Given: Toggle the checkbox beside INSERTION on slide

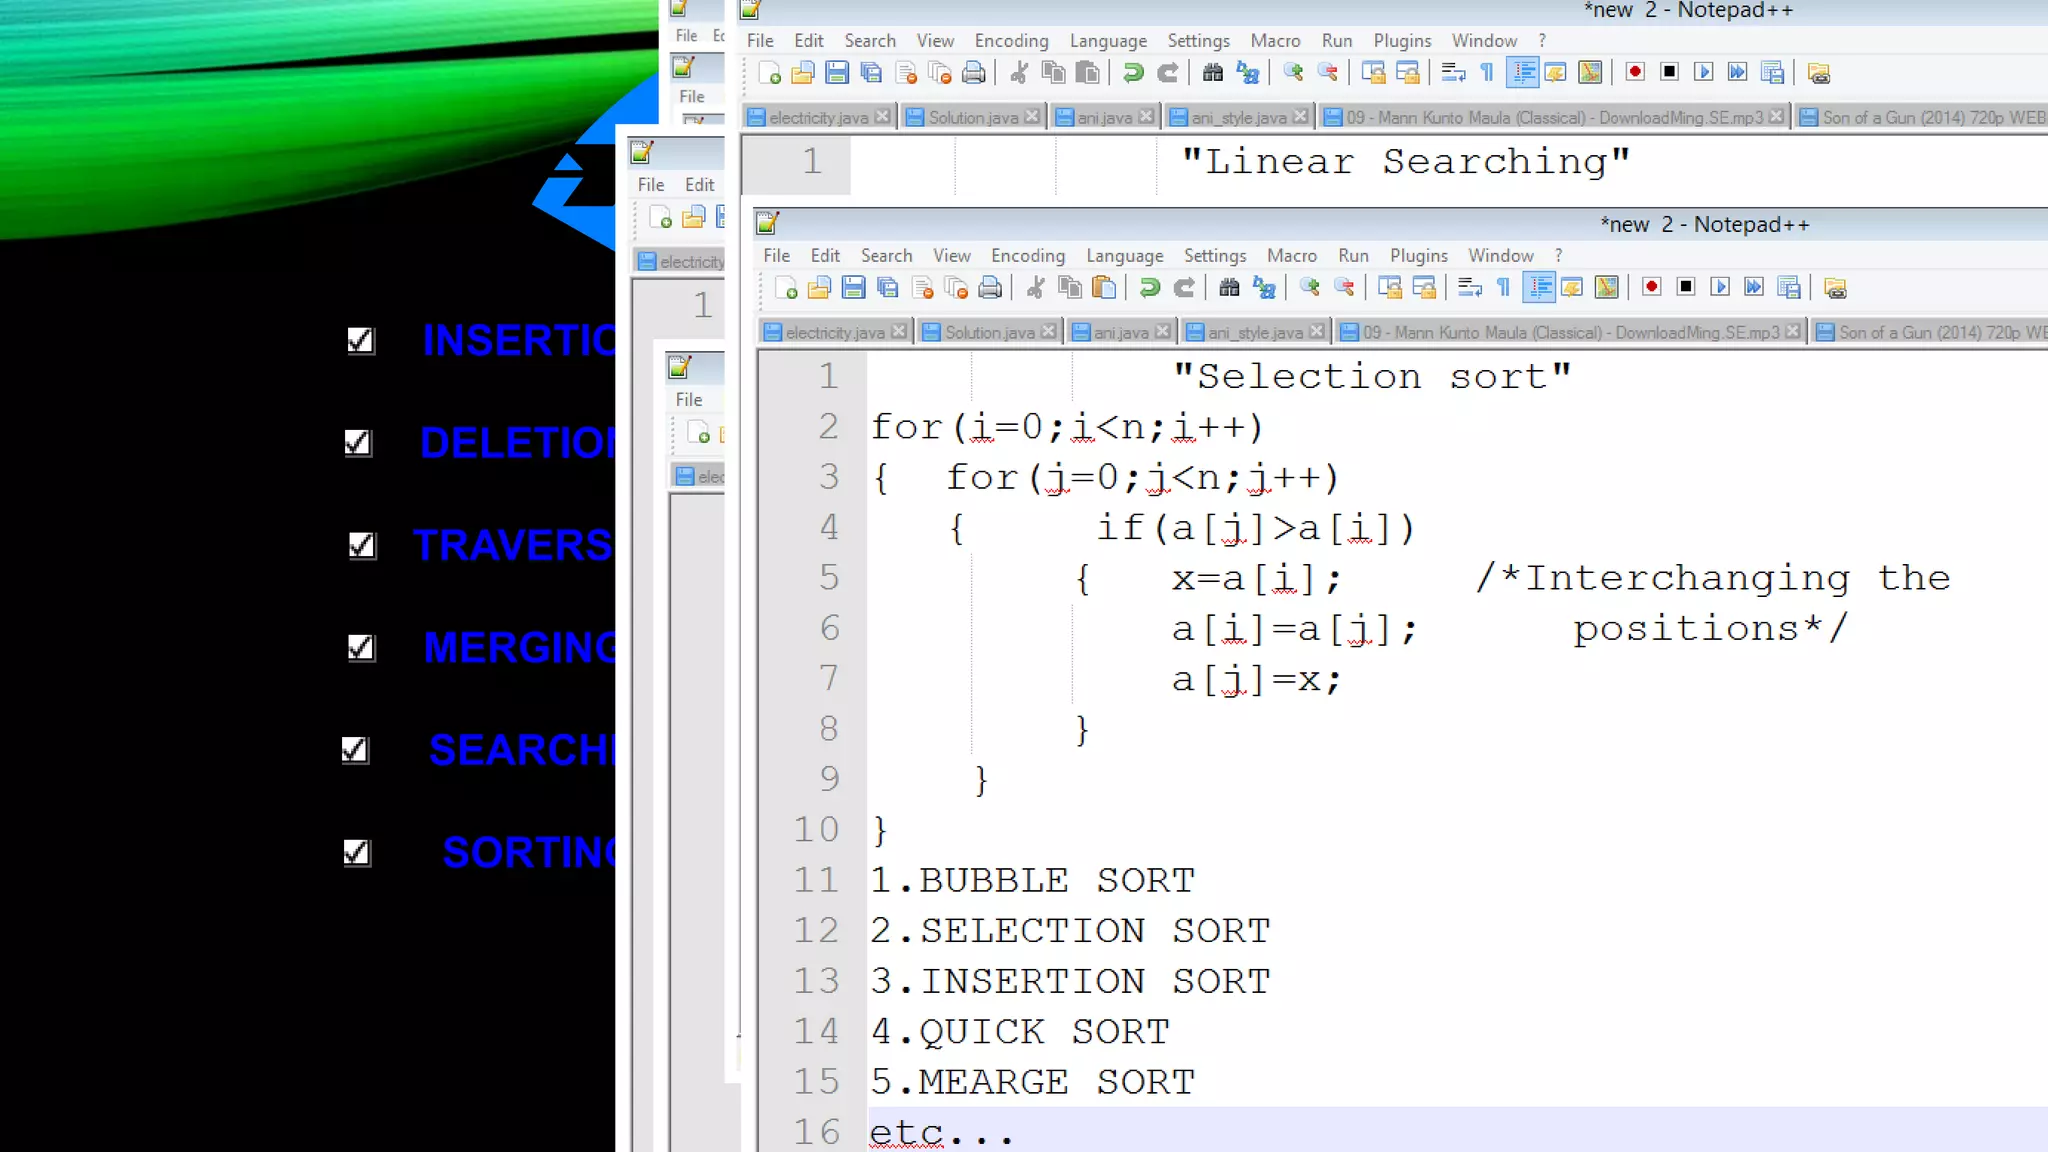Looking at the screenshot, I should (x=361, y=340).
